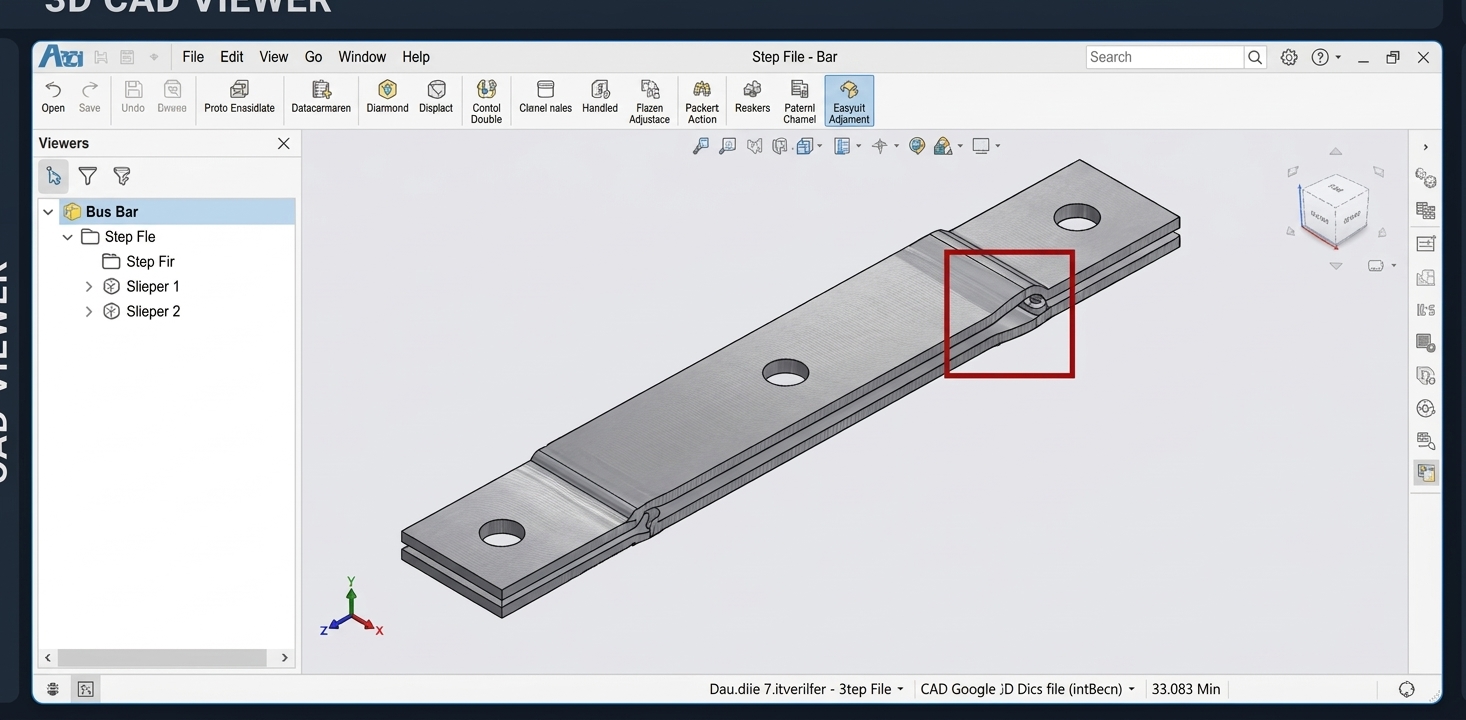Collapse the Step Fle folder
The height and width of the screenshot is (720, 1466).
pyautogui.click(x=68, y=237)
